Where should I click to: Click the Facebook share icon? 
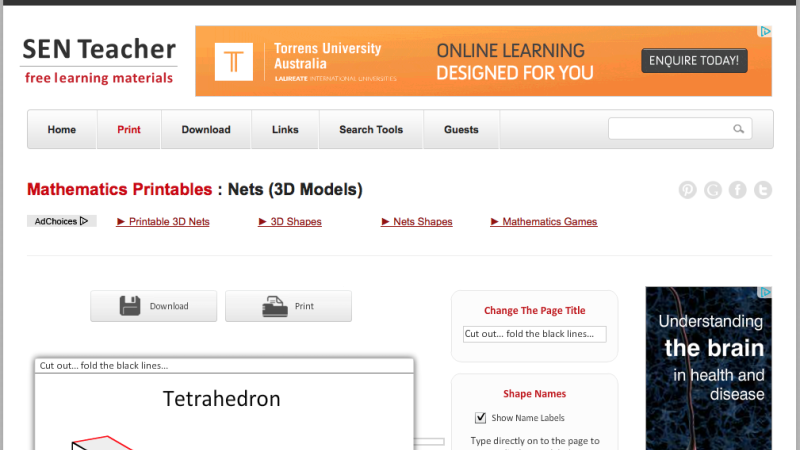coord(738,190)
